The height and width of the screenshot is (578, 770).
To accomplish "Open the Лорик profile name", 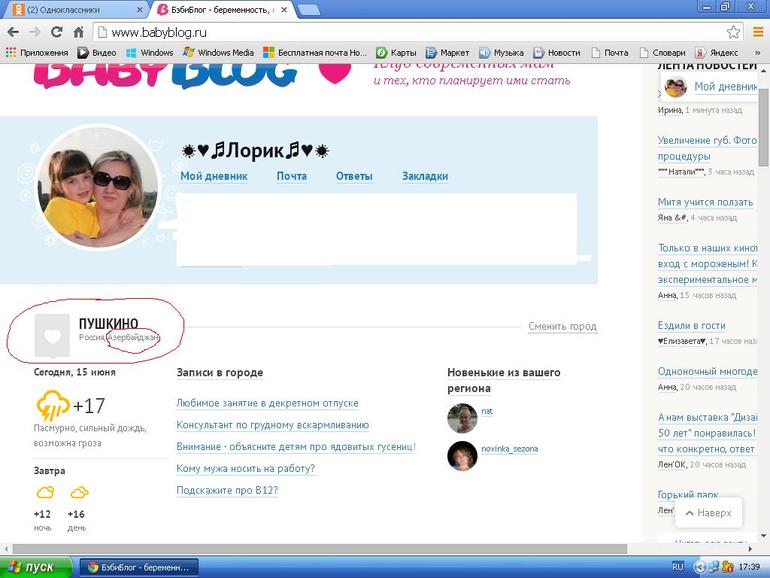I will coord(255,150).
